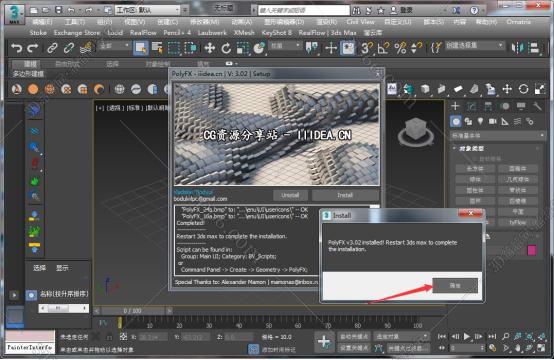
Task: Click the Help question mark icon
Action: (474, 10)
